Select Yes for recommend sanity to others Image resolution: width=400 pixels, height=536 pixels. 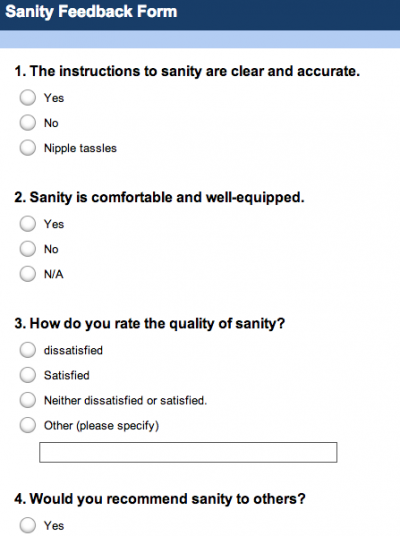(28, 525)
